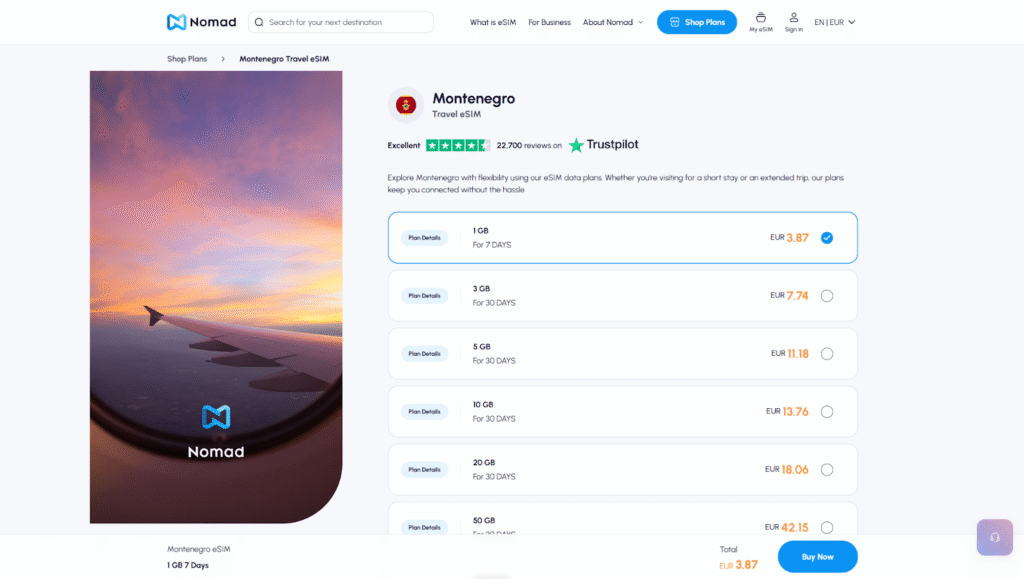Click the search magnifier icon
Viewport: 1024px width, 579px height.
tap(259, 21)
